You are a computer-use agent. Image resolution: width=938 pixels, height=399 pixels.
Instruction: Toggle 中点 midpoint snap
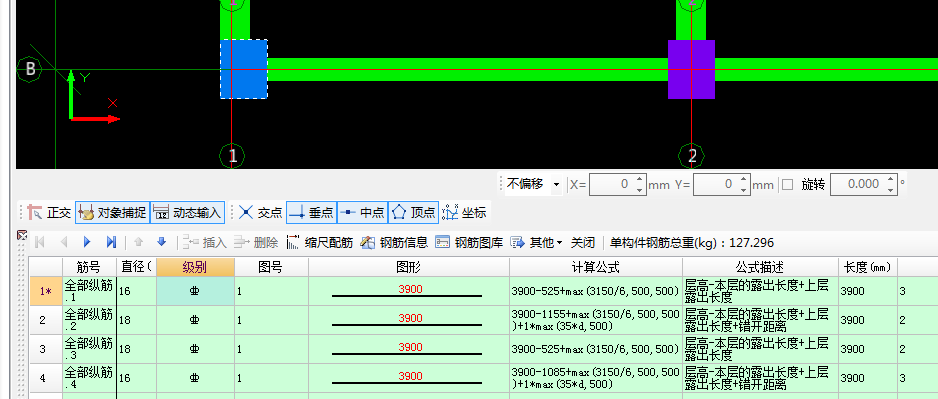point(363,212)
